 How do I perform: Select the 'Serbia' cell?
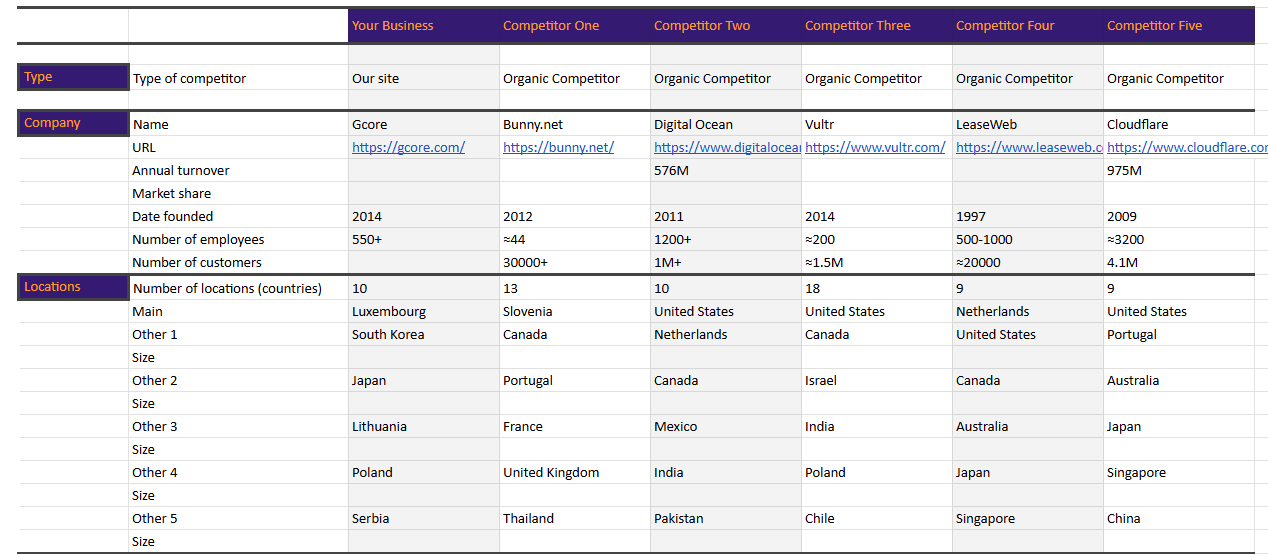(424, 519)
